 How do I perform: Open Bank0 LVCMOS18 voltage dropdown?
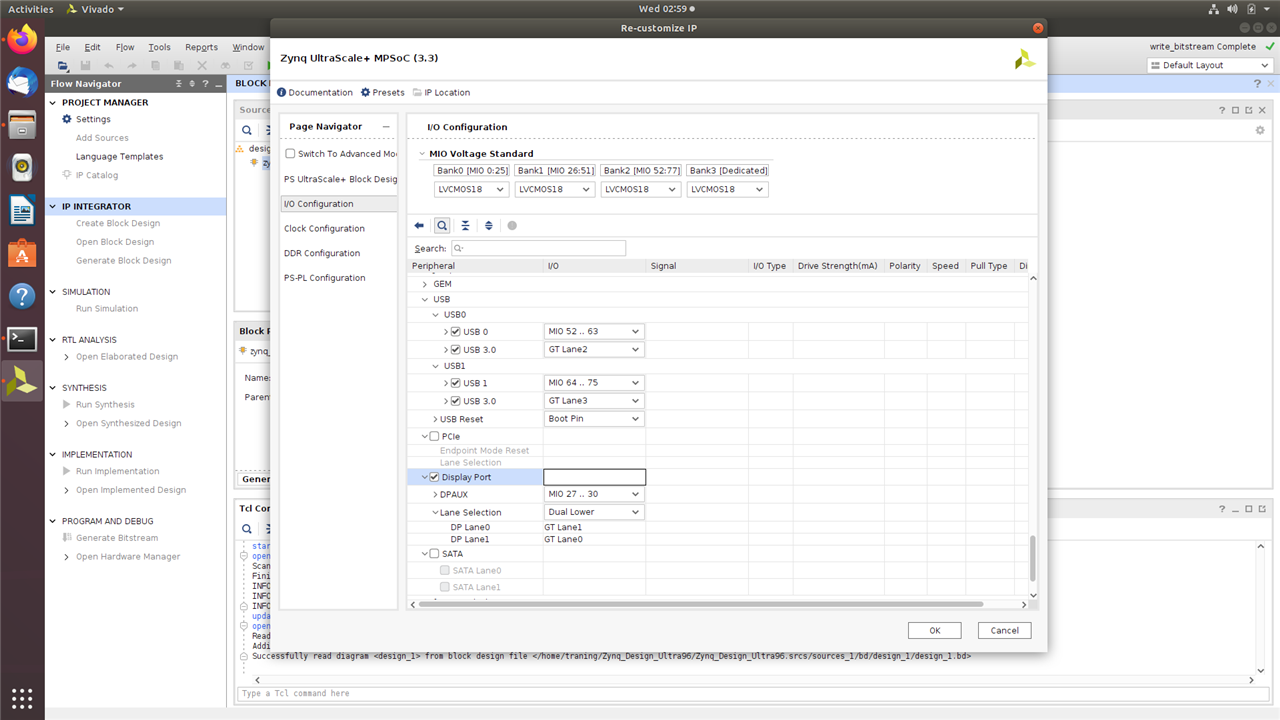[471, 189]
